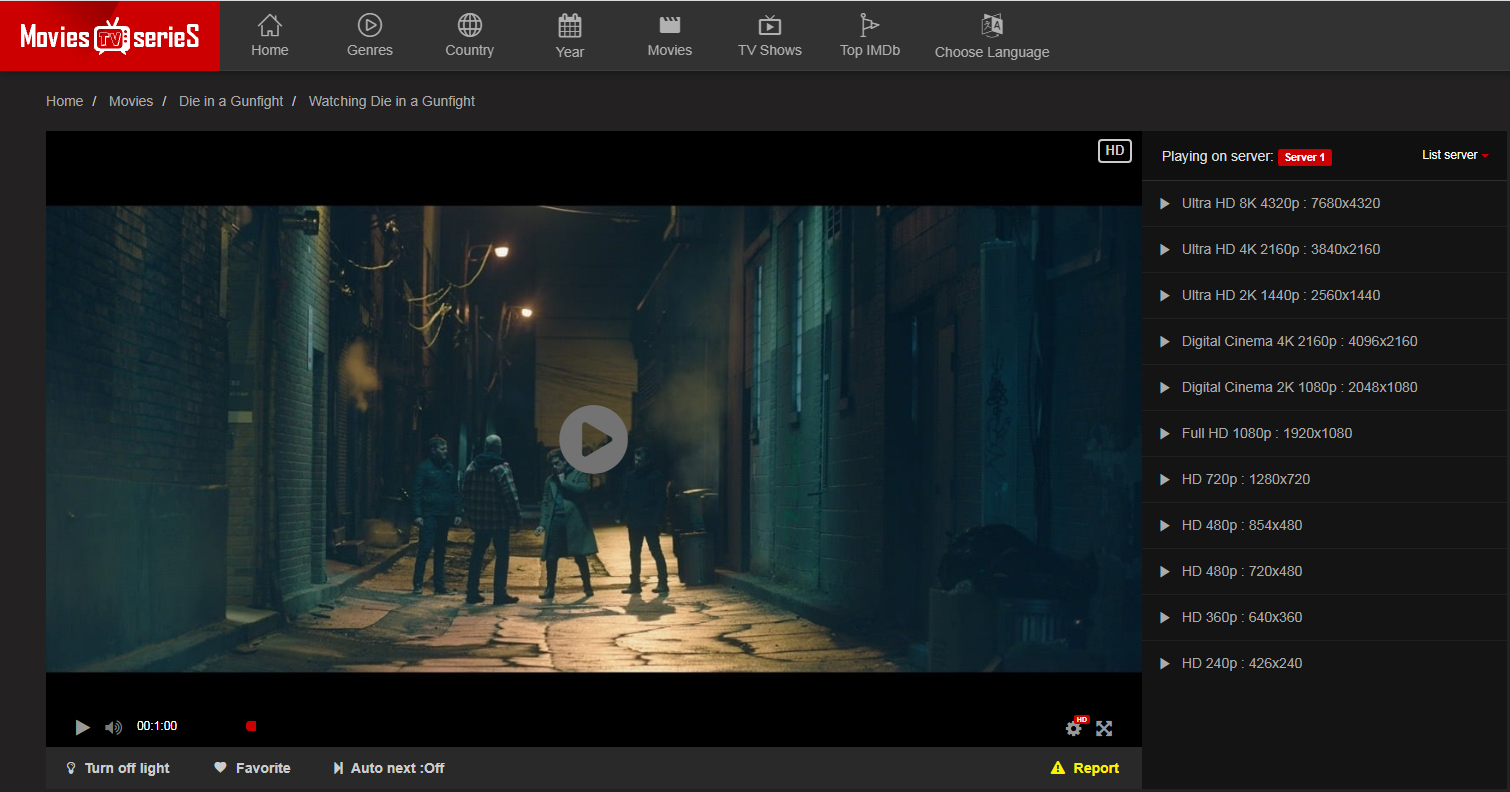Toggle Turn off light
The image size is (1510, 792).
118,768
